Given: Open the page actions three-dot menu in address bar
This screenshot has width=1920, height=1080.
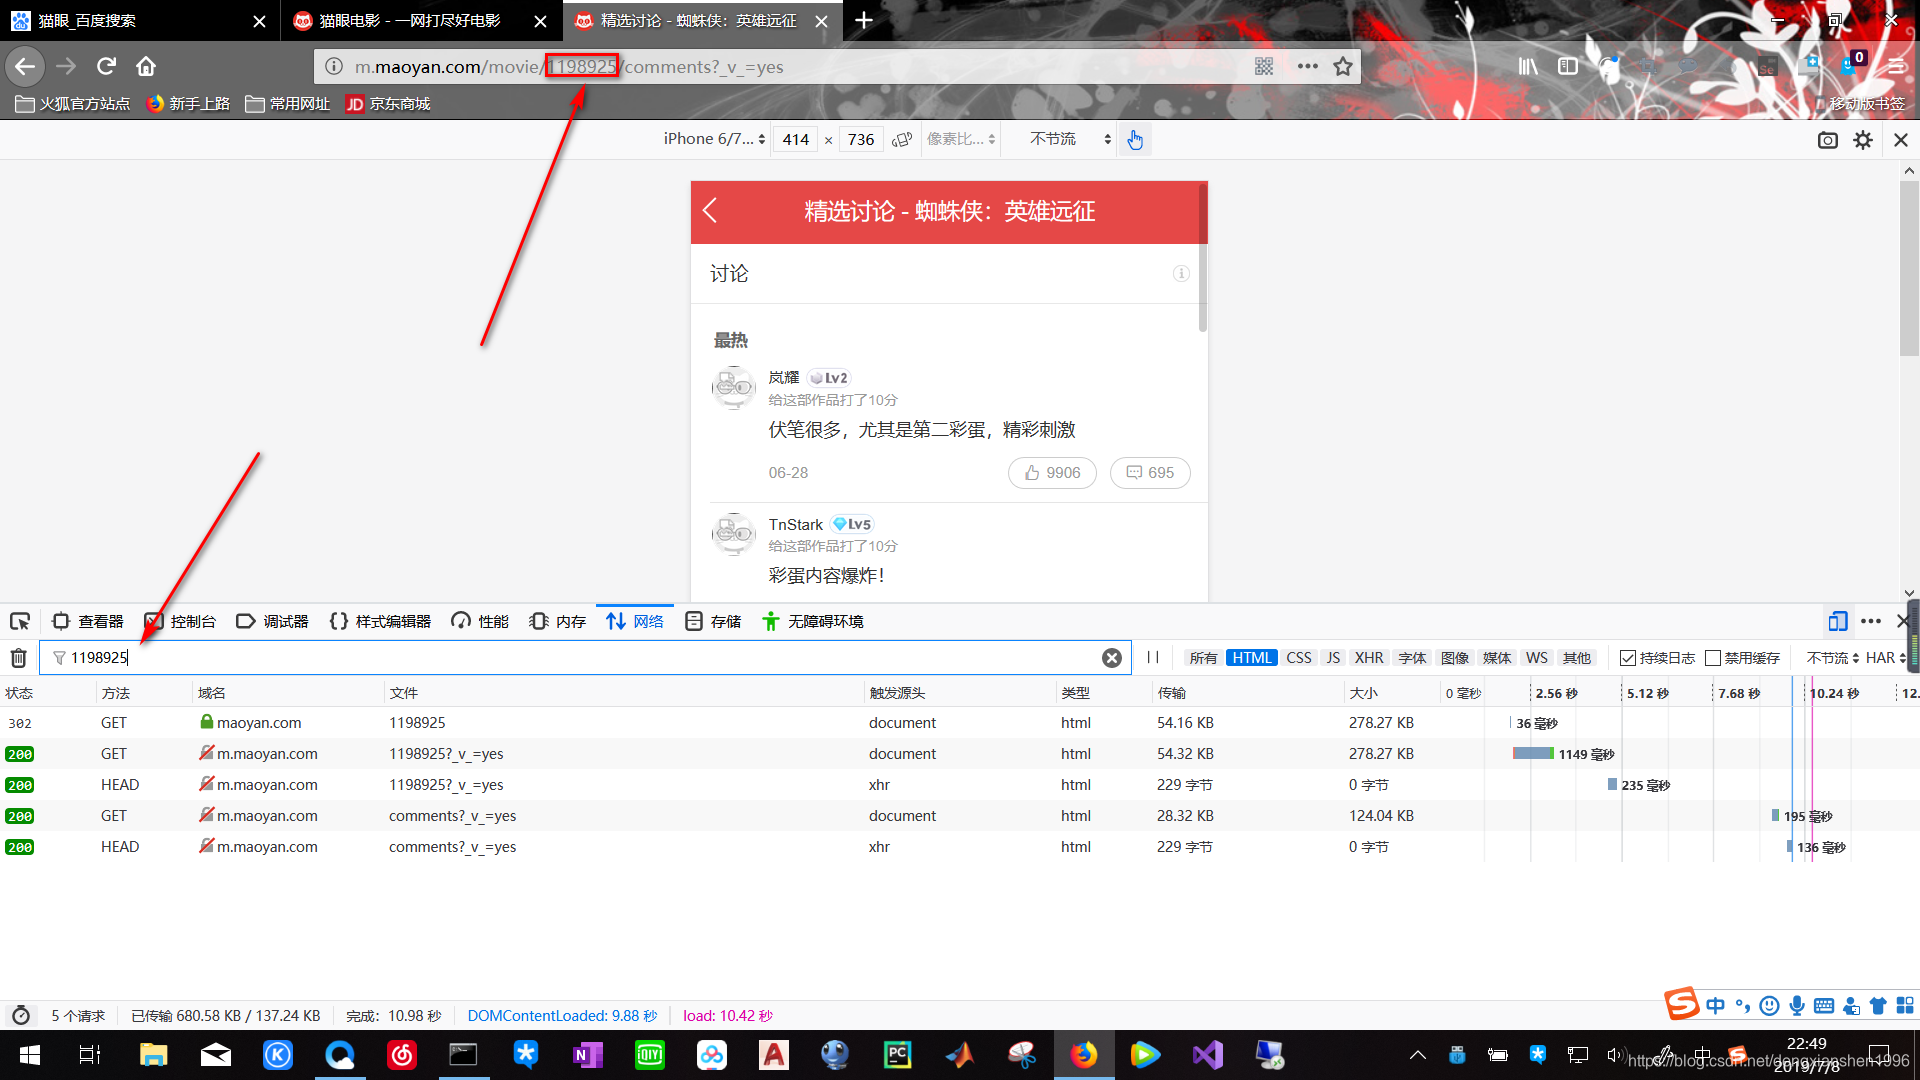Looking at the screenshot, I should (1307, 66).
